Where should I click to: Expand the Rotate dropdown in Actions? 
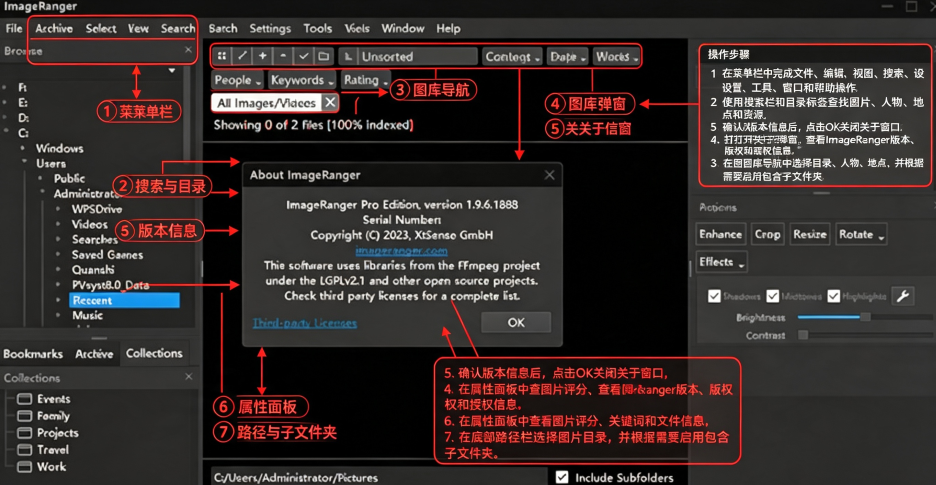pos(861,235)
